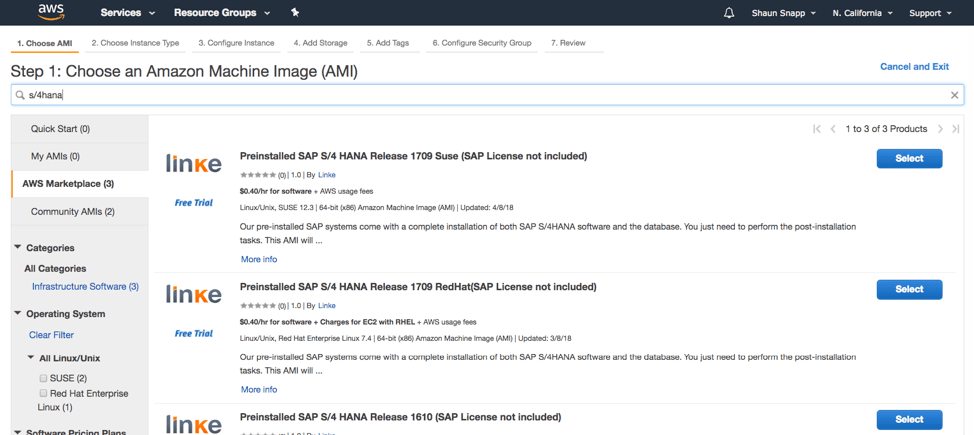Screen dimensions: 974x435
Task: Go to next page of results
Action: click(940, 129)
